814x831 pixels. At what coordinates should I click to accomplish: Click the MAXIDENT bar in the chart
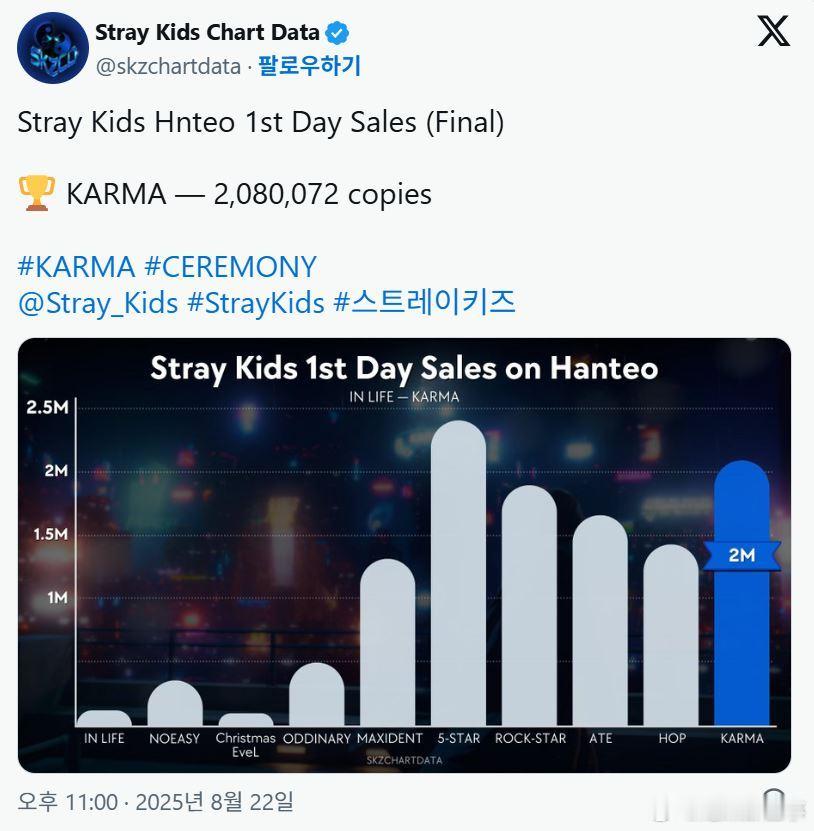387,642
